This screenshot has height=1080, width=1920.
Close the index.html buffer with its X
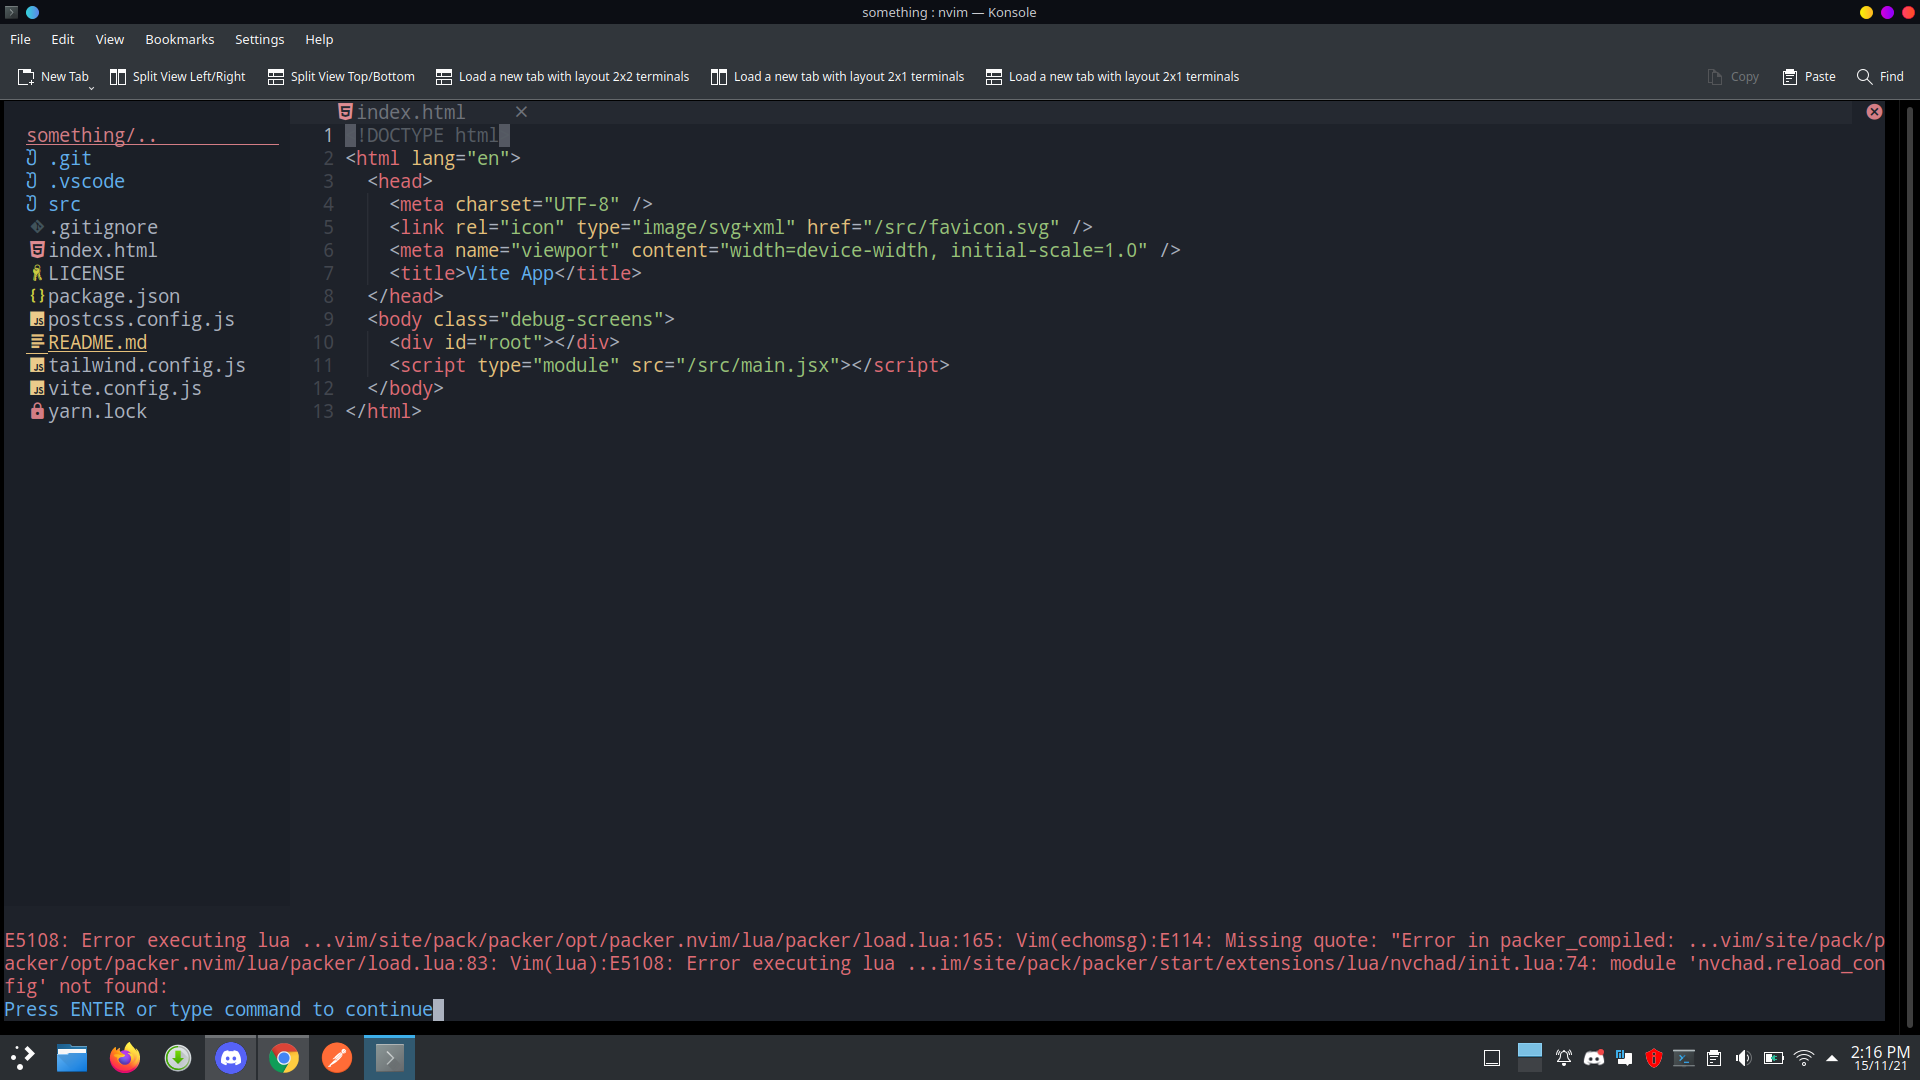tap(521, 112)
